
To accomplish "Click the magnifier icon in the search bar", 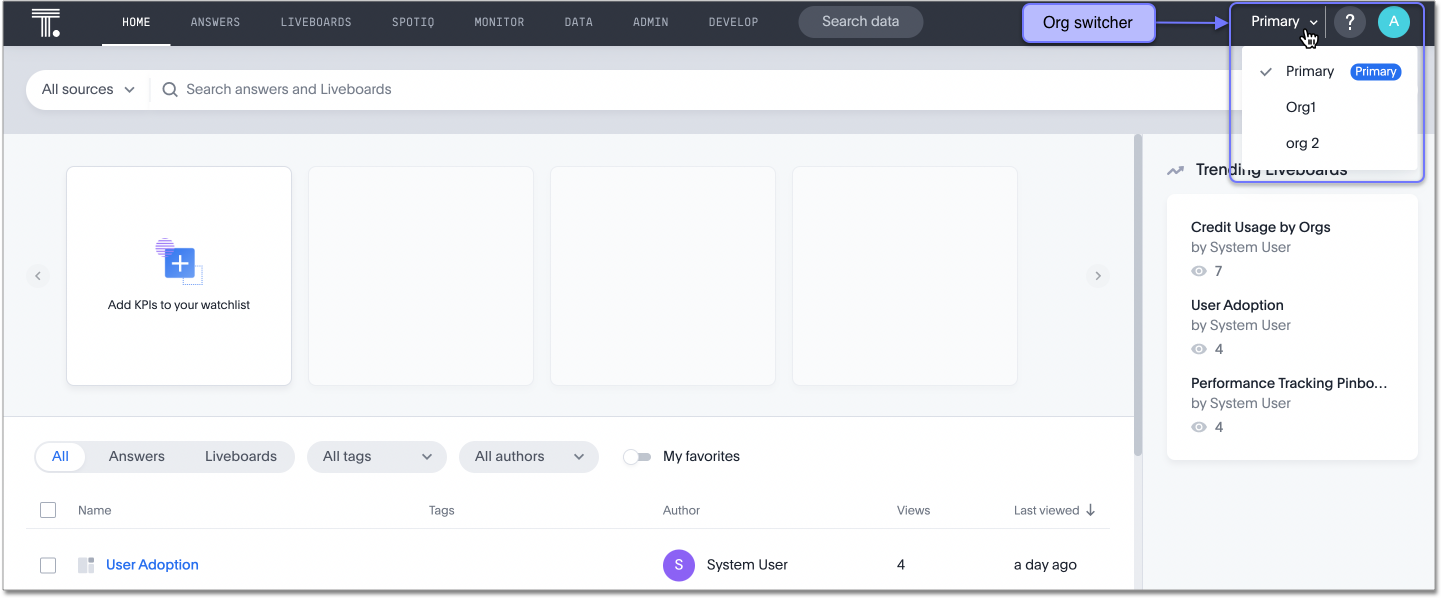I will [169, 89].
